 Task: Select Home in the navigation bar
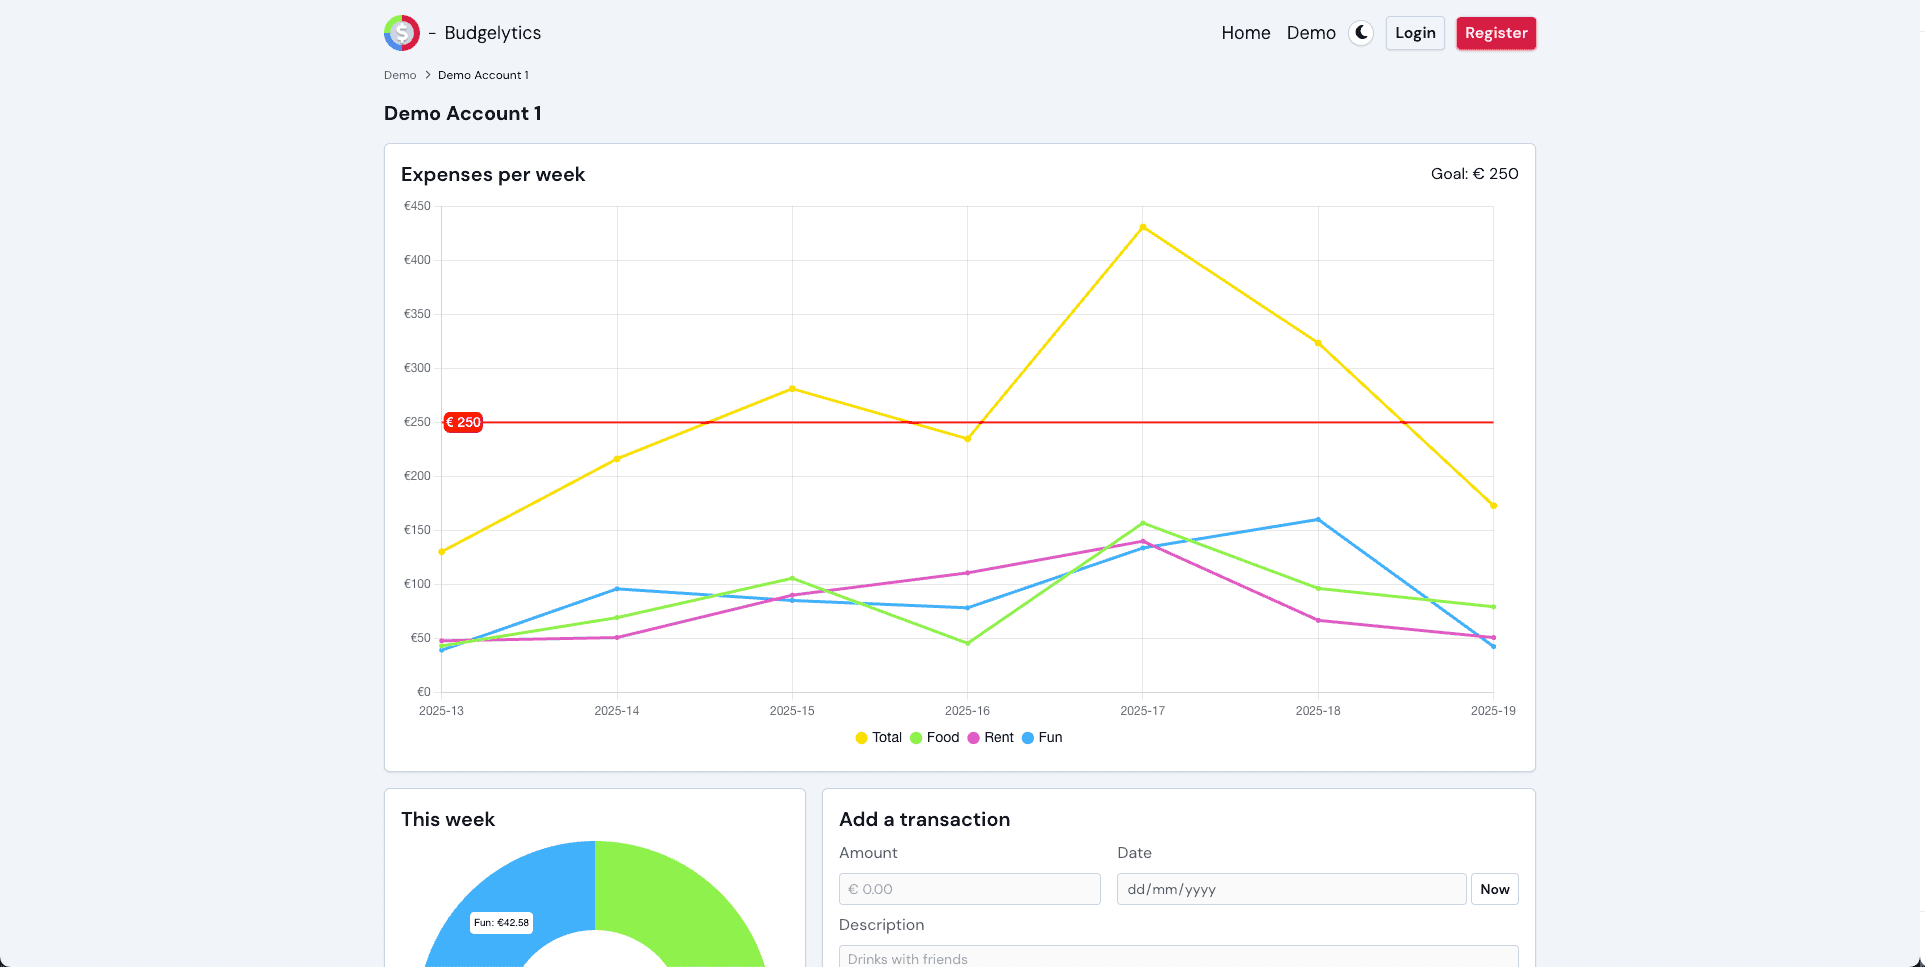(1245, 32)
